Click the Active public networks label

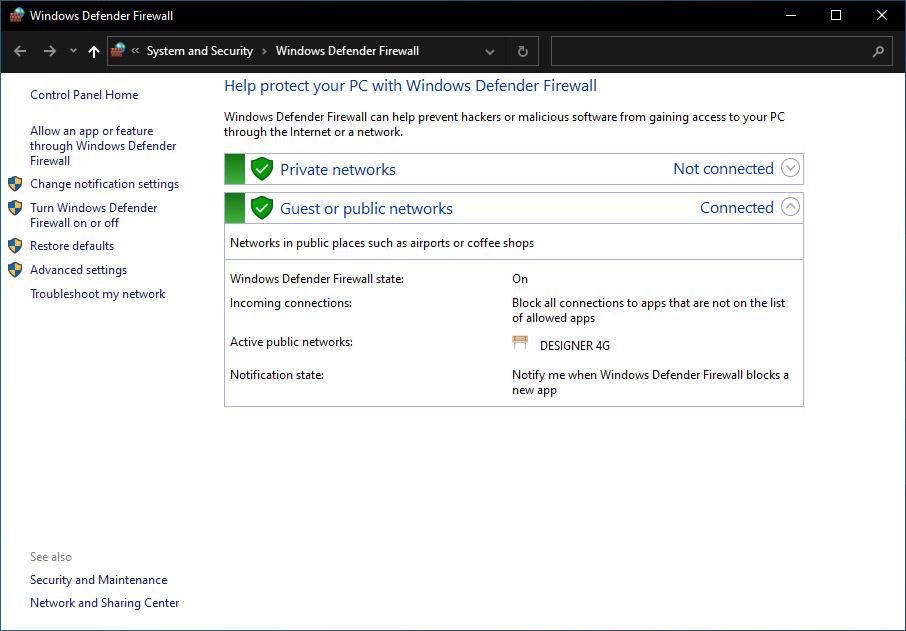coord(291,342)
